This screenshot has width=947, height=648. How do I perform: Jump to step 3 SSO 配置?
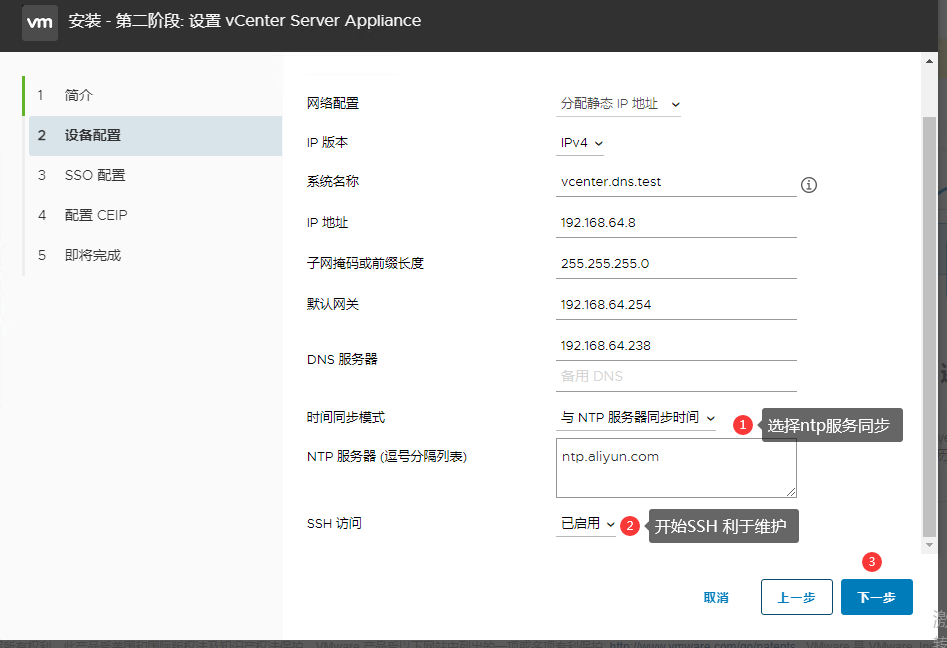pyautogui.click(x=95, y=175)
